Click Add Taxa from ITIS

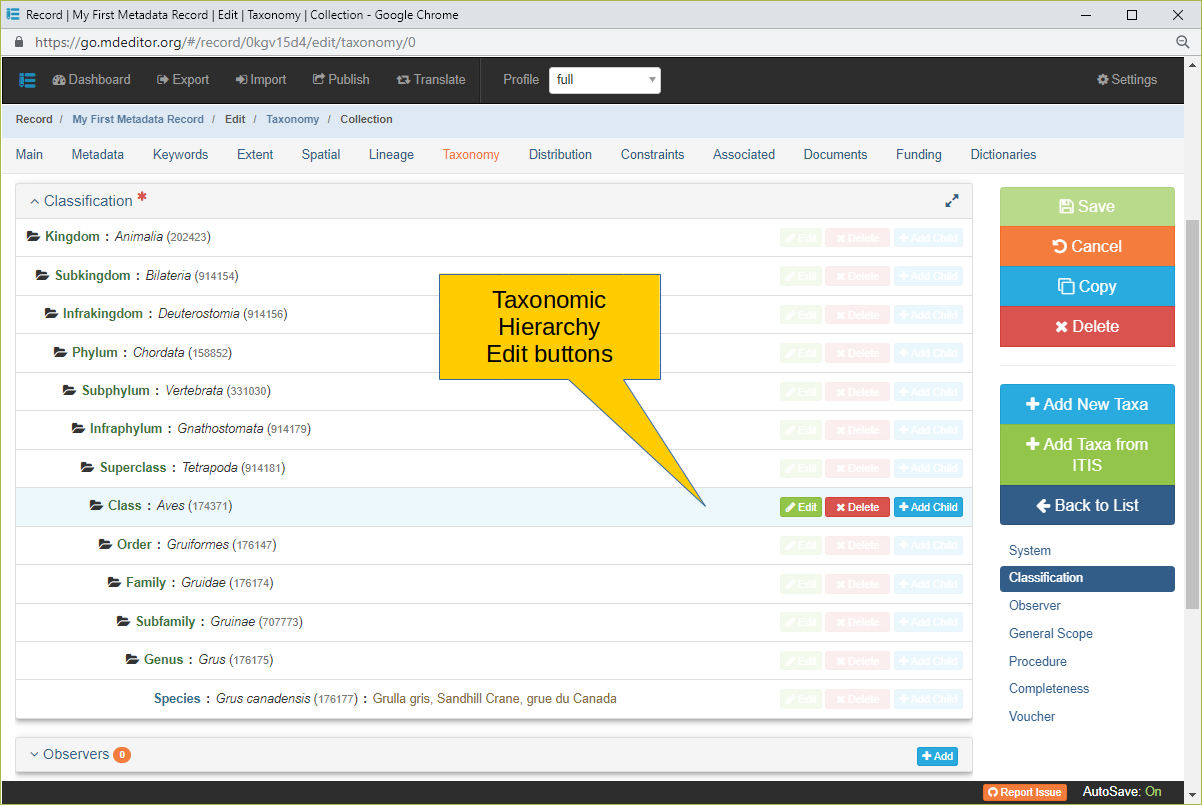pos(1087,455)
